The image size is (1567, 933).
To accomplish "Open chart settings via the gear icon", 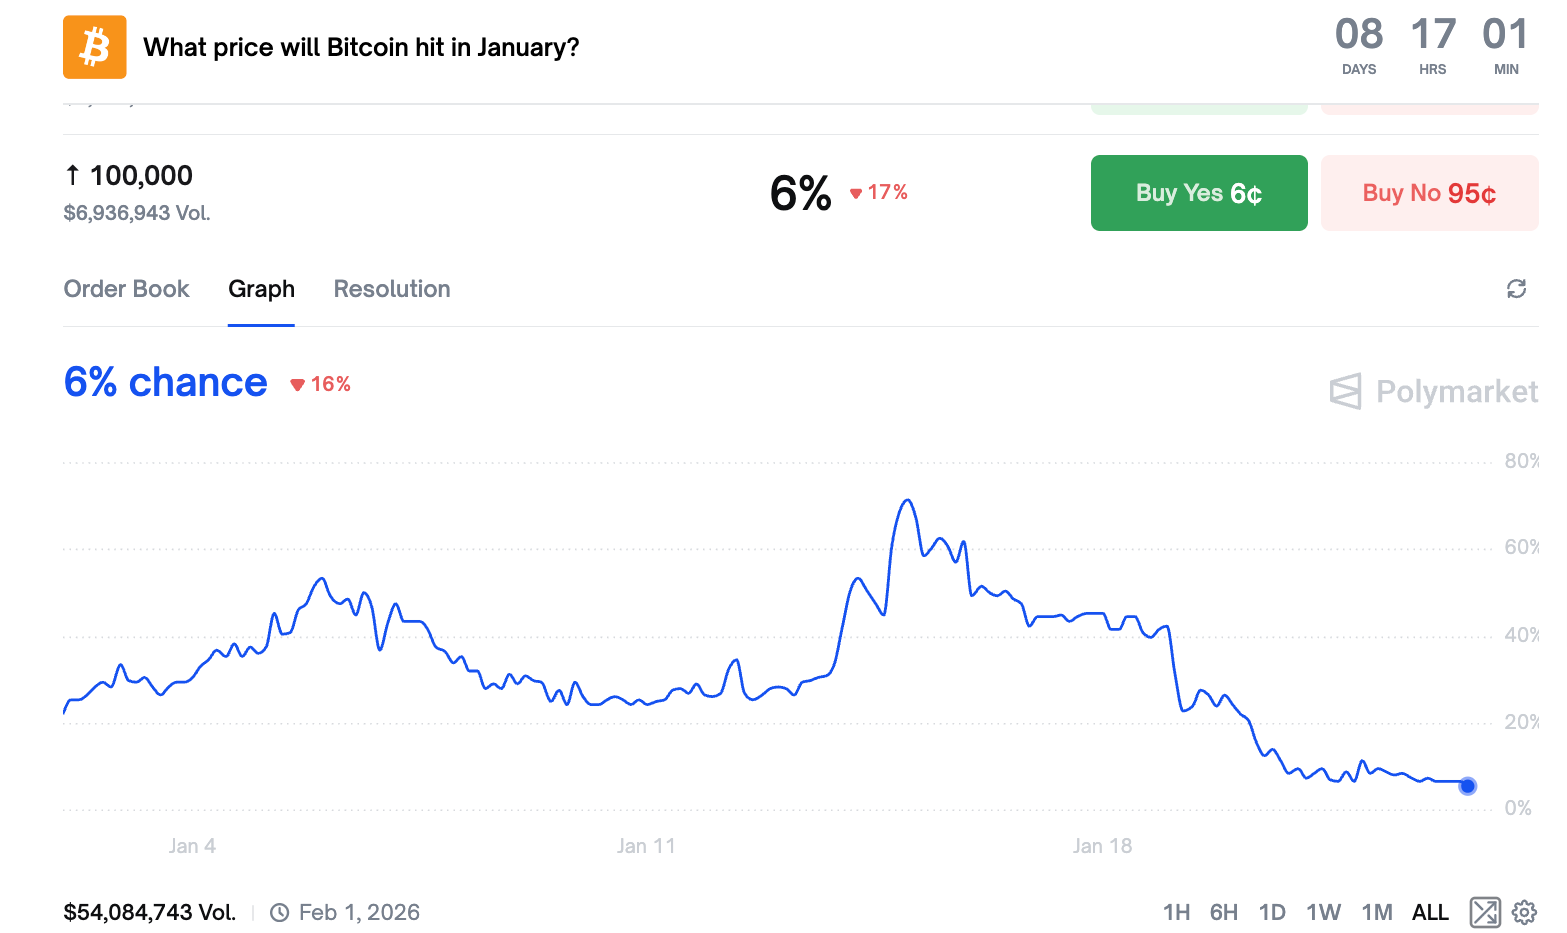I will [x=1524, y=912].
